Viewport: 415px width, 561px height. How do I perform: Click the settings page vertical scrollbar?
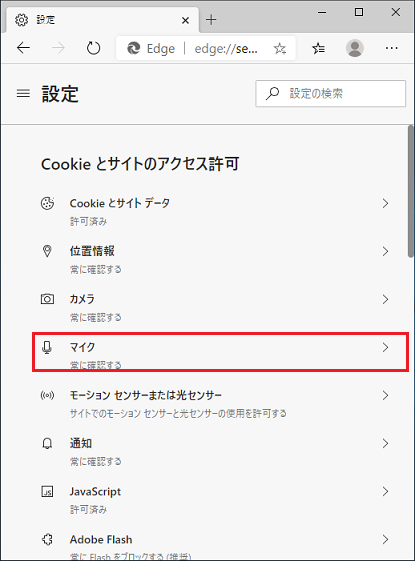click(411, 191)
